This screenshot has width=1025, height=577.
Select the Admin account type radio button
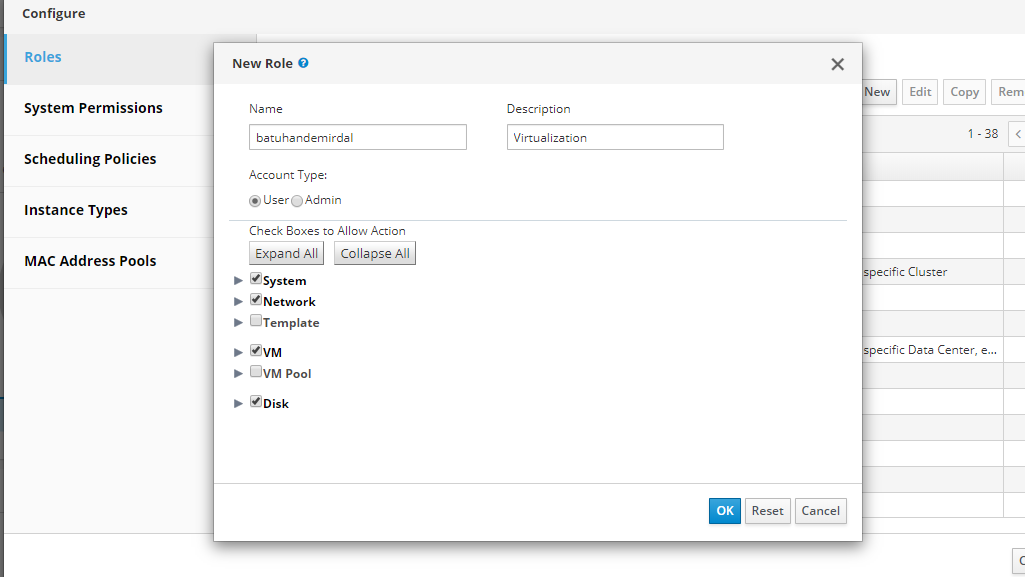297,201
